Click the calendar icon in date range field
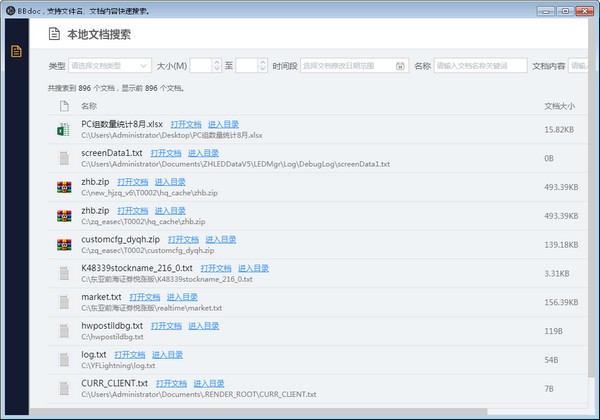This screenshot has height=420, width=600. pyautogui.click(x=400, y=66)
